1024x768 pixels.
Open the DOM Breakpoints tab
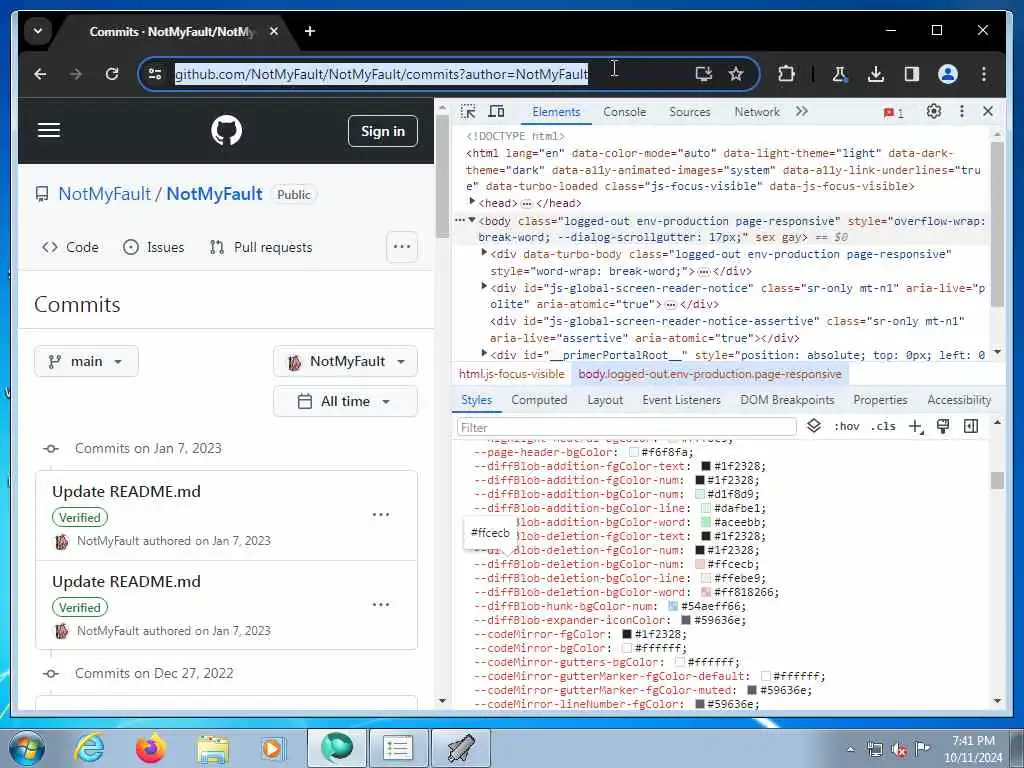point(787,400)
